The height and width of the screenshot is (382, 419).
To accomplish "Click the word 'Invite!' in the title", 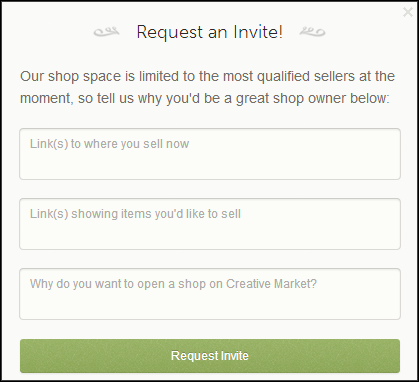I will click(258, 32).
